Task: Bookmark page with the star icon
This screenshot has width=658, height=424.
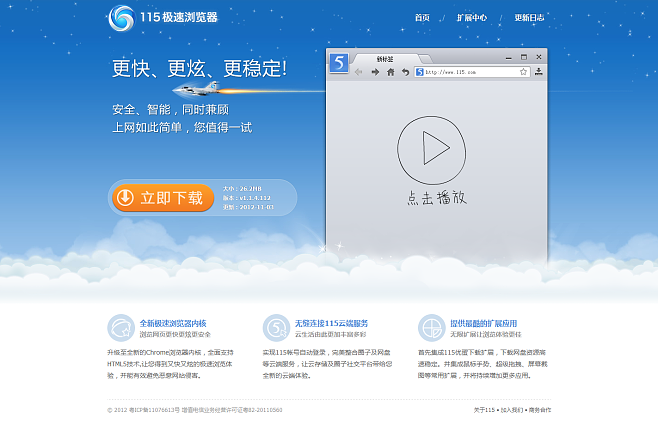Action: pyautogui.click(x=523, y=72)
